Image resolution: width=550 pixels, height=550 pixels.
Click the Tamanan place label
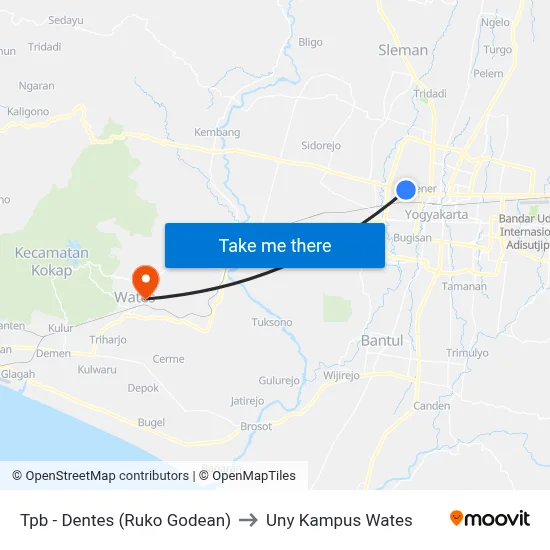coord(464,287)
